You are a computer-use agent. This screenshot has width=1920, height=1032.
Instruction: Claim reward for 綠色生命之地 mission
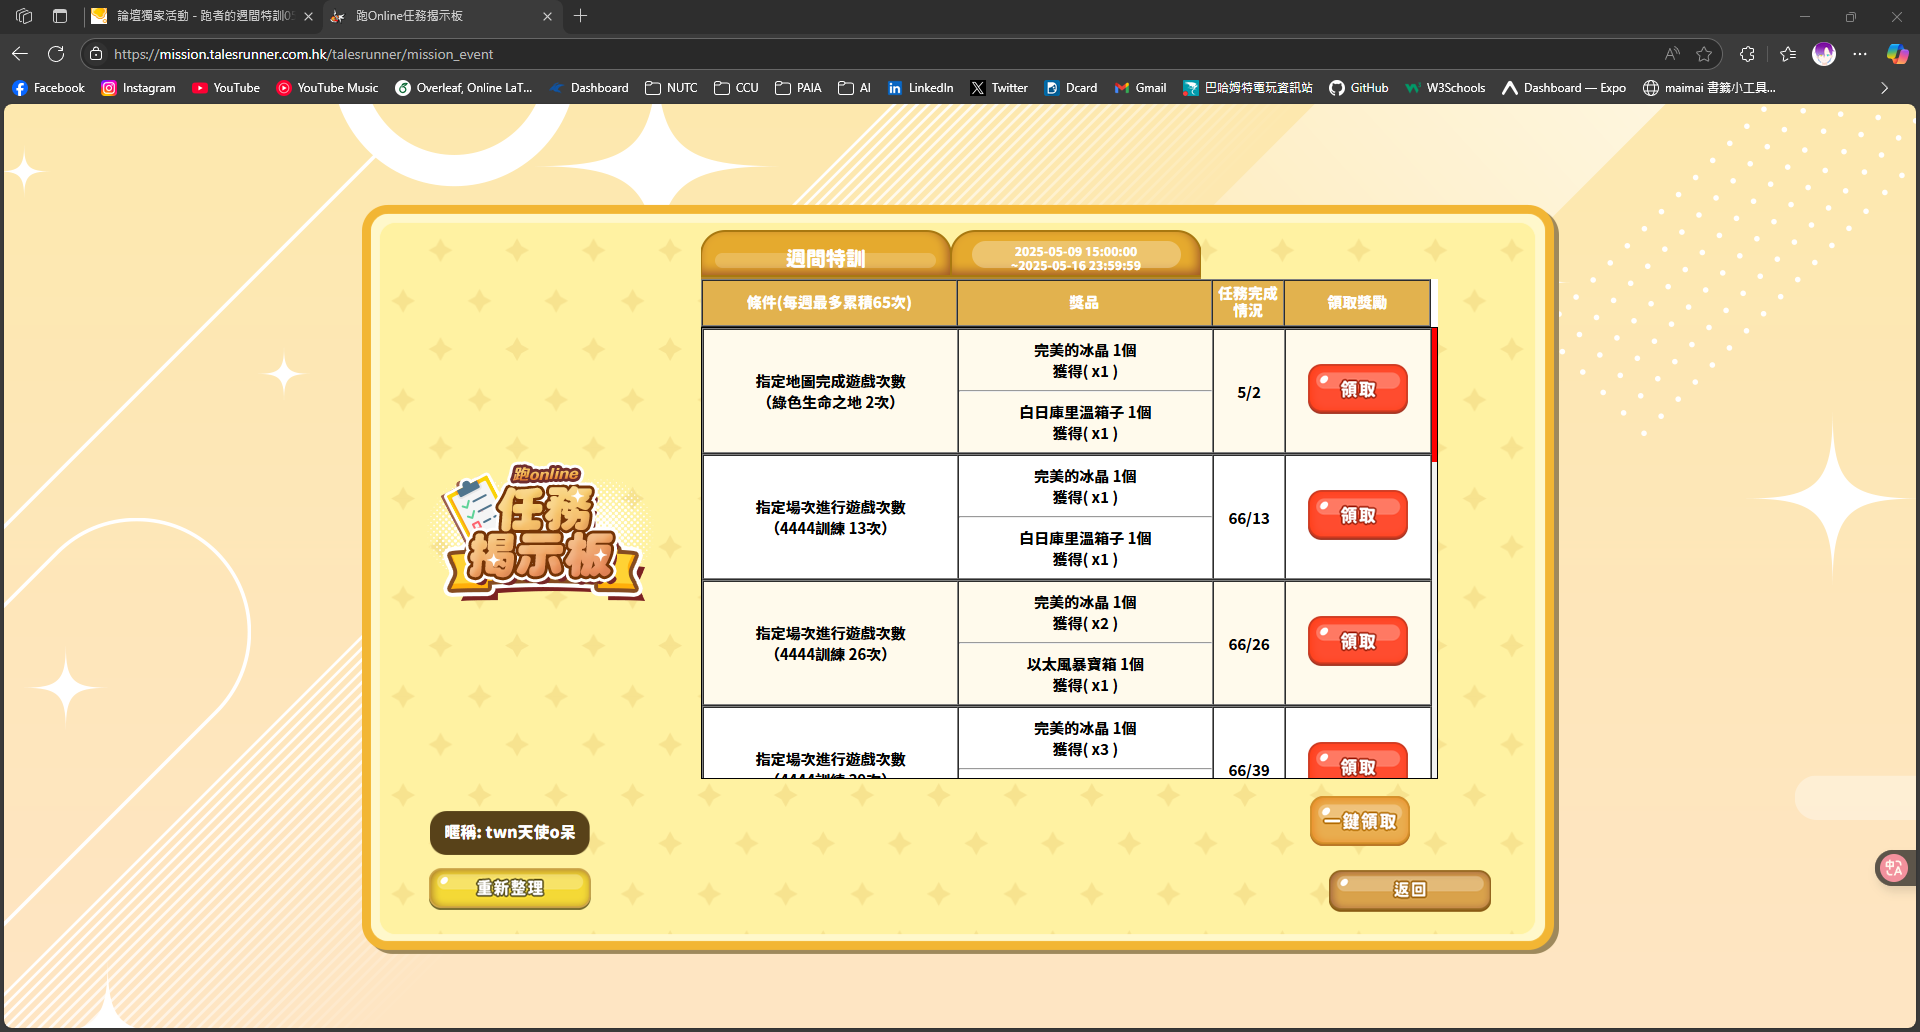click(x=1357, y=389)
